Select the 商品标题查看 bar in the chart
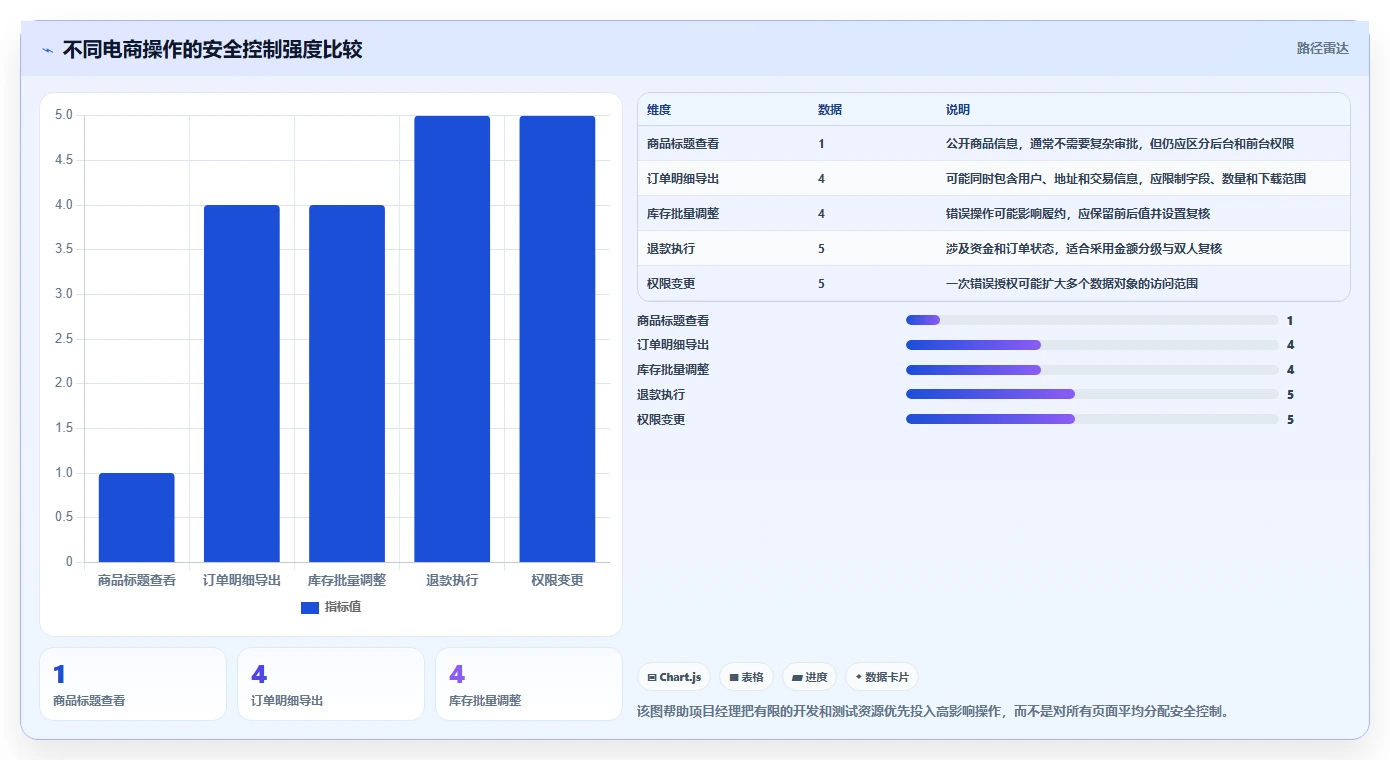 point(137,517)
